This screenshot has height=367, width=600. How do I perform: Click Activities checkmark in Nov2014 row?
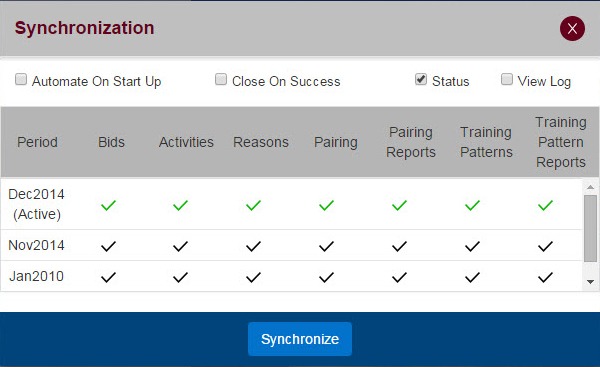click(180, 246)
